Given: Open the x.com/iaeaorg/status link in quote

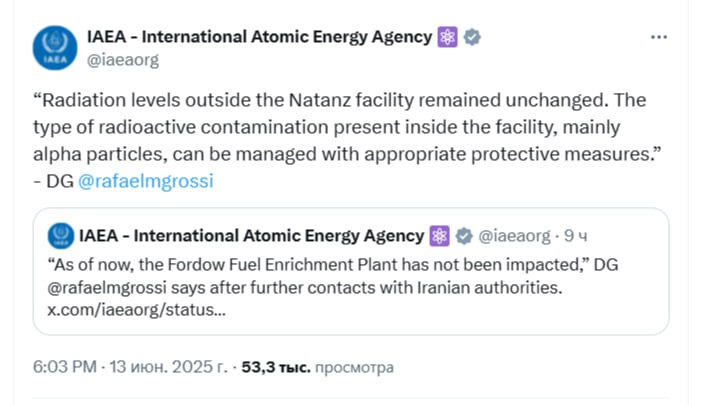Looking at the screenshot, I should 137,310.
